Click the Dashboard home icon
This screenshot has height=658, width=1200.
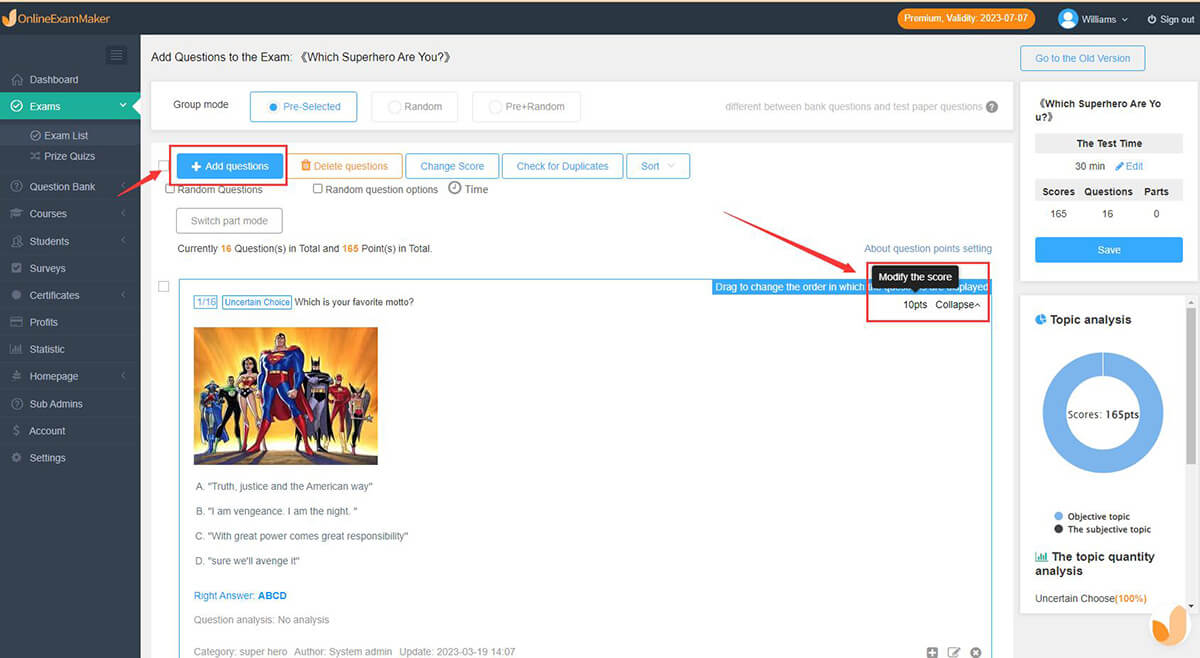click(17, 80)
